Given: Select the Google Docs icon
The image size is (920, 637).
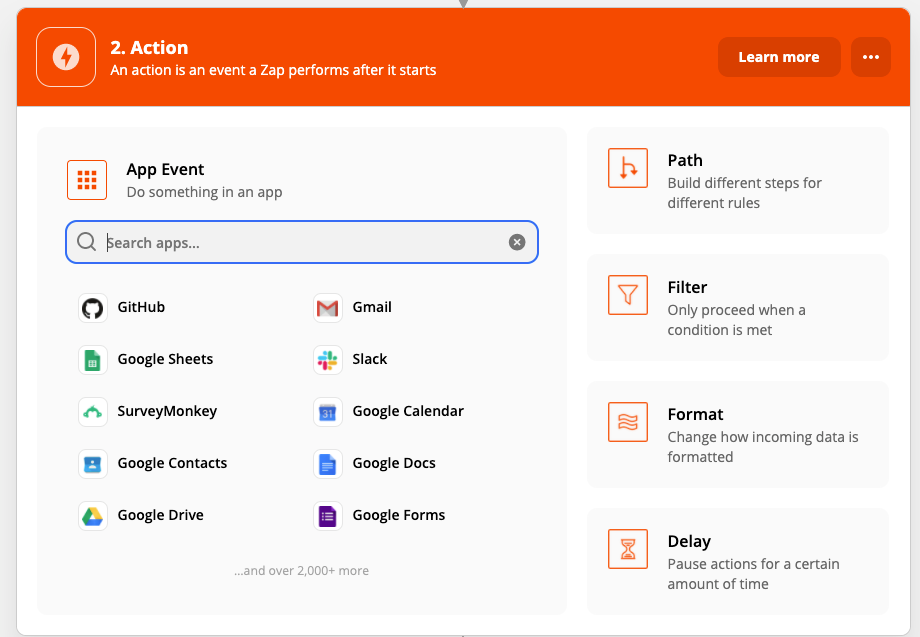Looking at the screenshot, I should [327, 464].
